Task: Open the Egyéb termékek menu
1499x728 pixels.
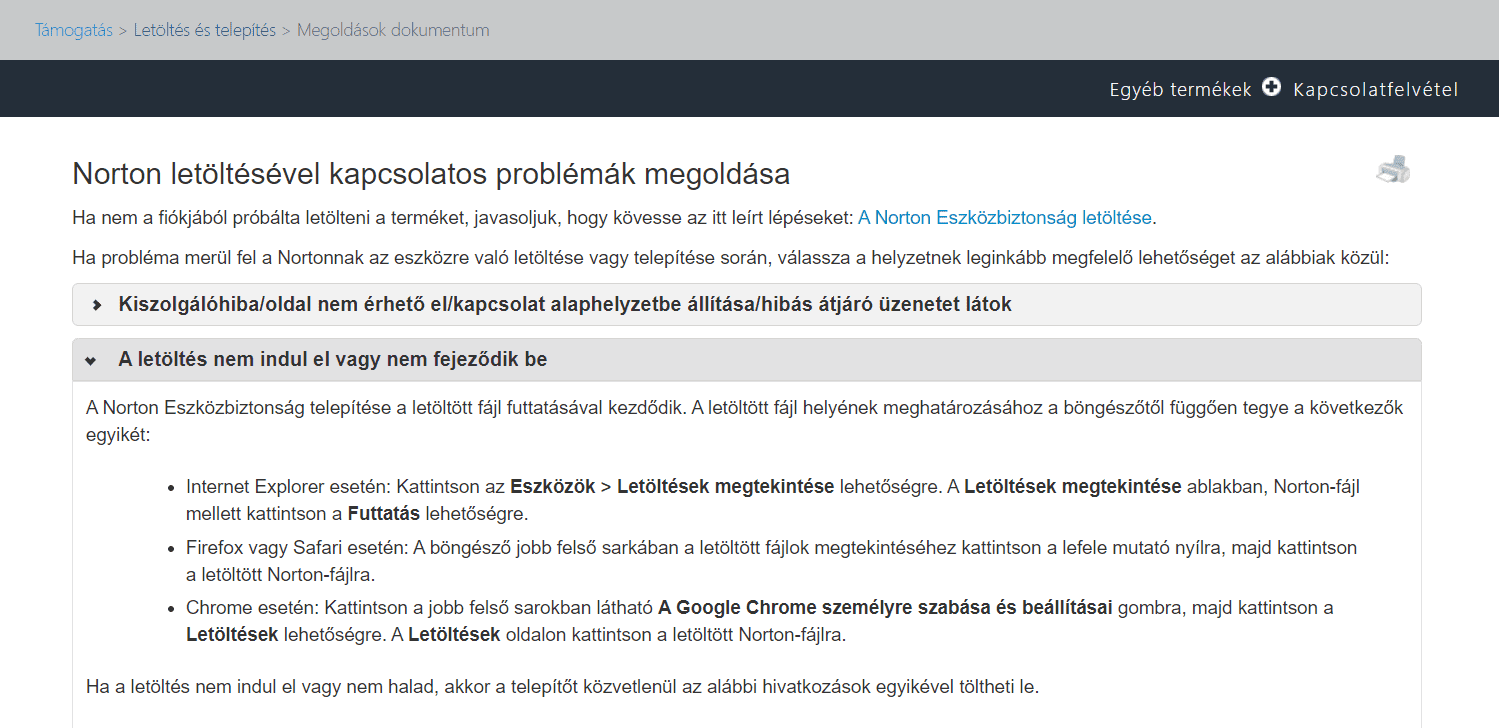Action: point(1180,89)
